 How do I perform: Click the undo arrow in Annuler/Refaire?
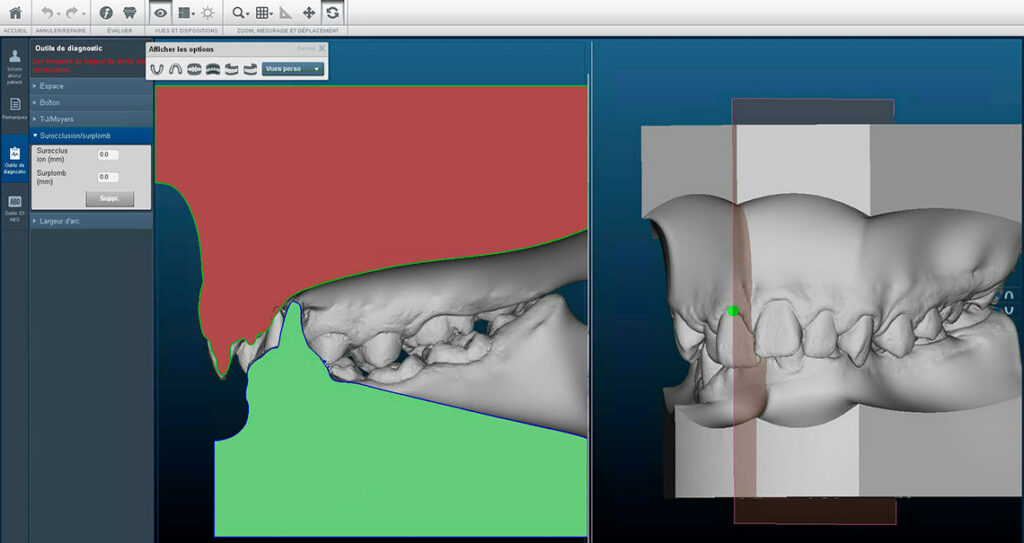[47, 13]
